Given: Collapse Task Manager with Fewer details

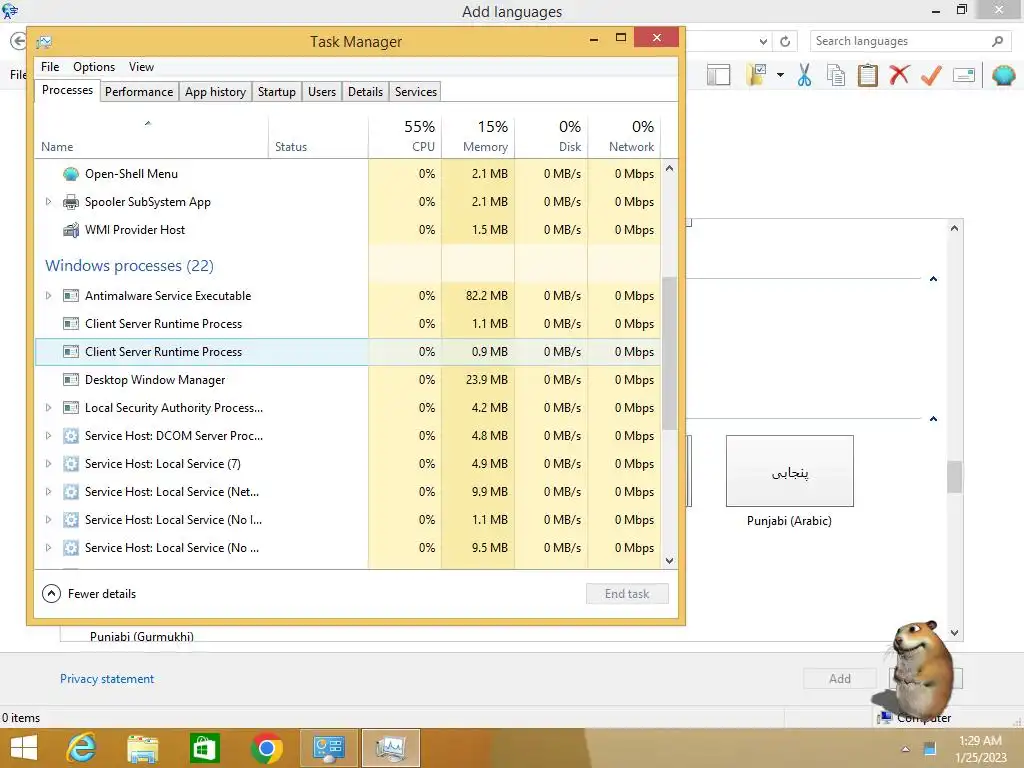Looking at the screenshot, I should coord(89,594).
